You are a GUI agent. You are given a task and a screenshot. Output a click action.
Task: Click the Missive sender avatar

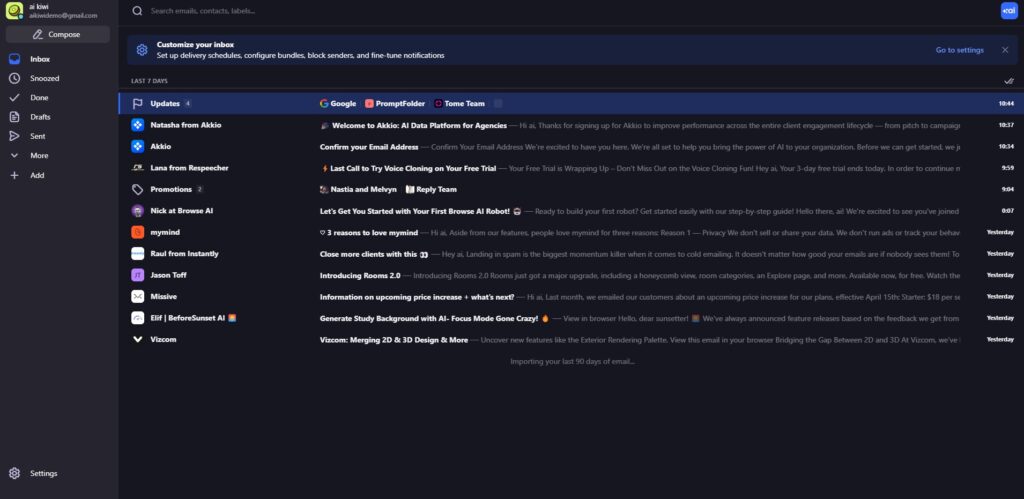pyautogui.click(x=137, y=297)
